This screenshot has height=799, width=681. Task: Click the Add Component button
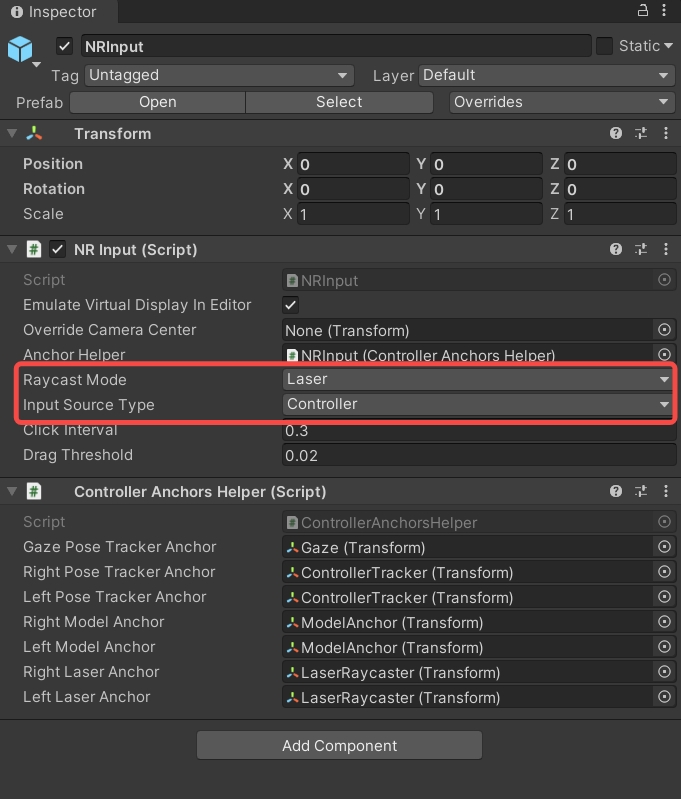(339, 746)
